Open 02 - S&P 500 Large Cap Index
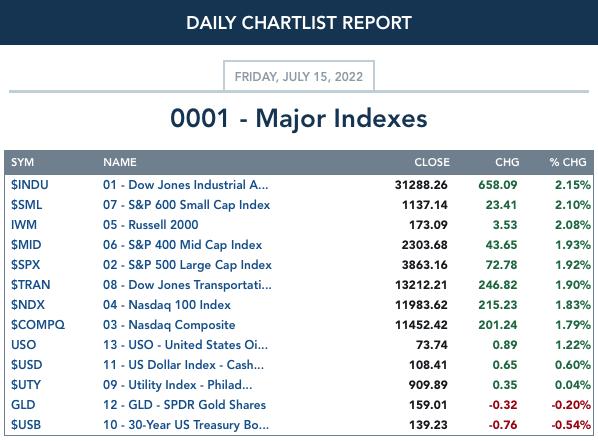Screen dimensions: 598x441 (187, 265)
